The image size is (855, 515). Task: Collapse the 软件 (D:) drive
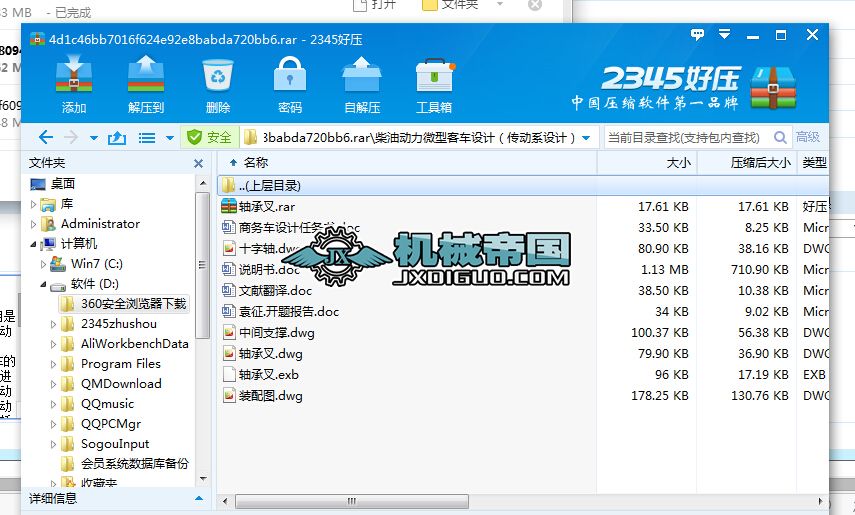click(44, 284)
